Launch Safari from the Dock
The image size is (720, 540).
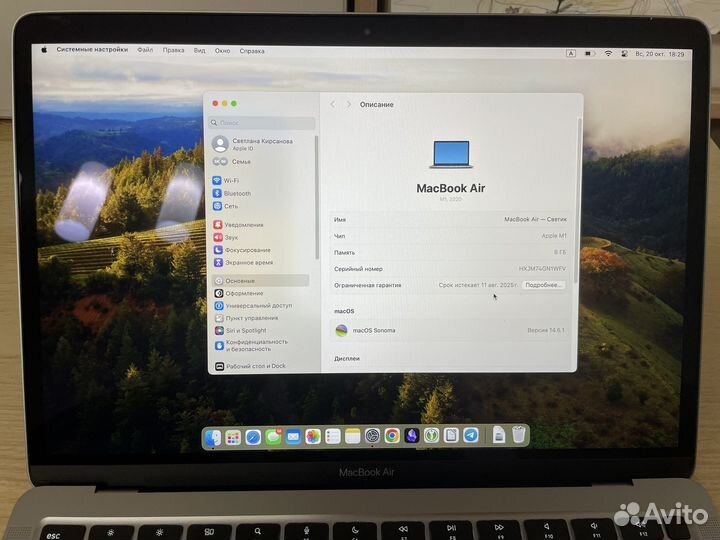coord(253,437)
